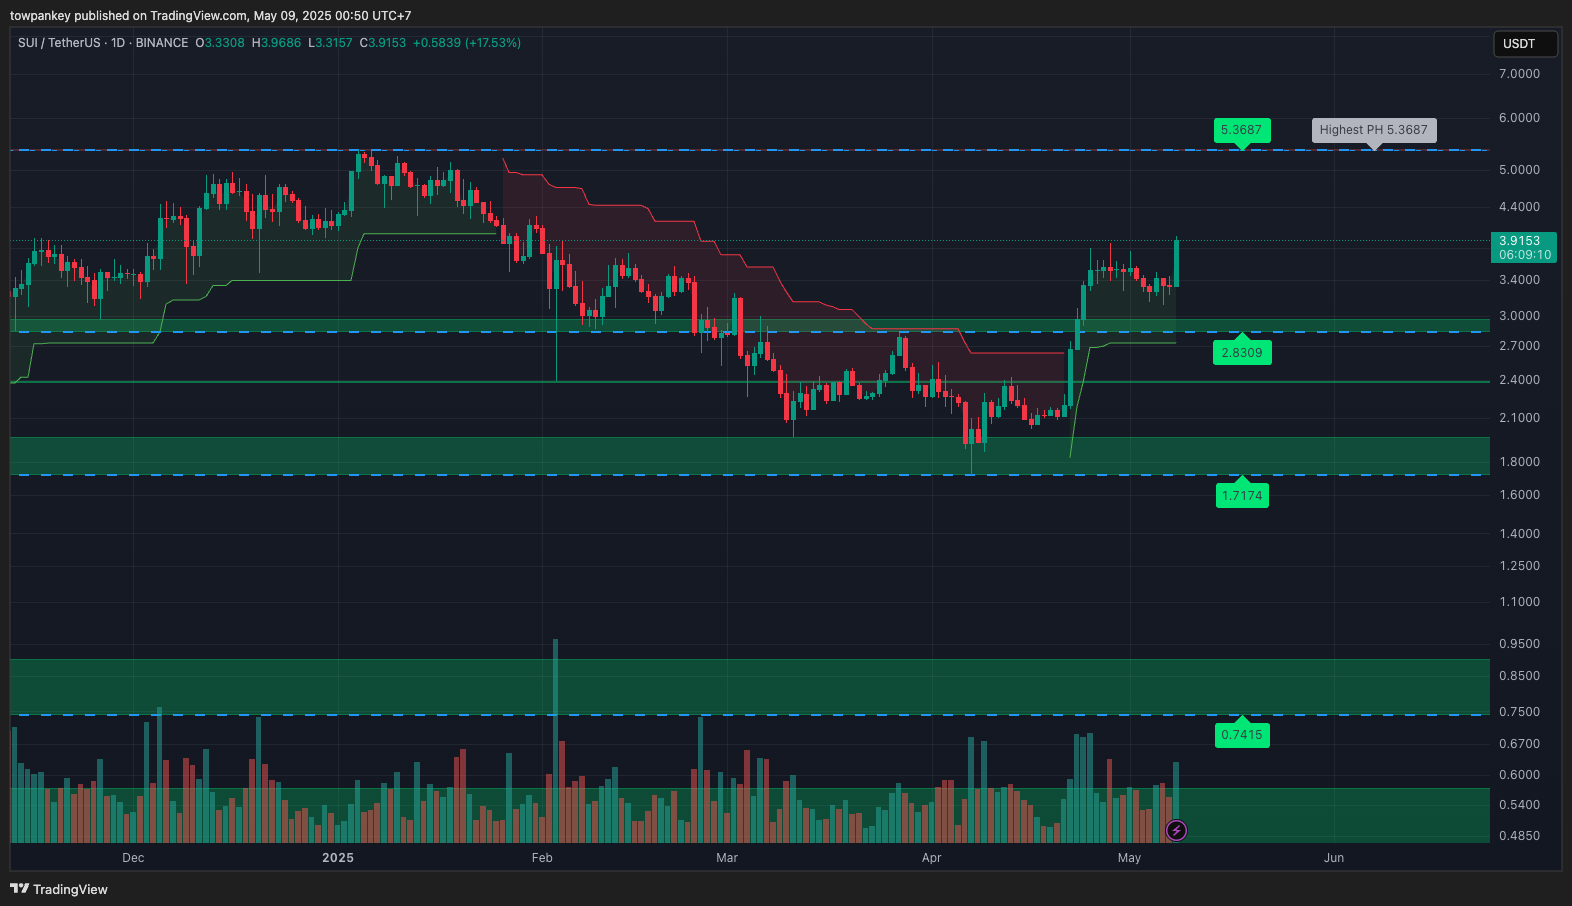Click the Mar label on time axis
The width and height of the screenshot is (1572, 906).
[x=727, y=858]
